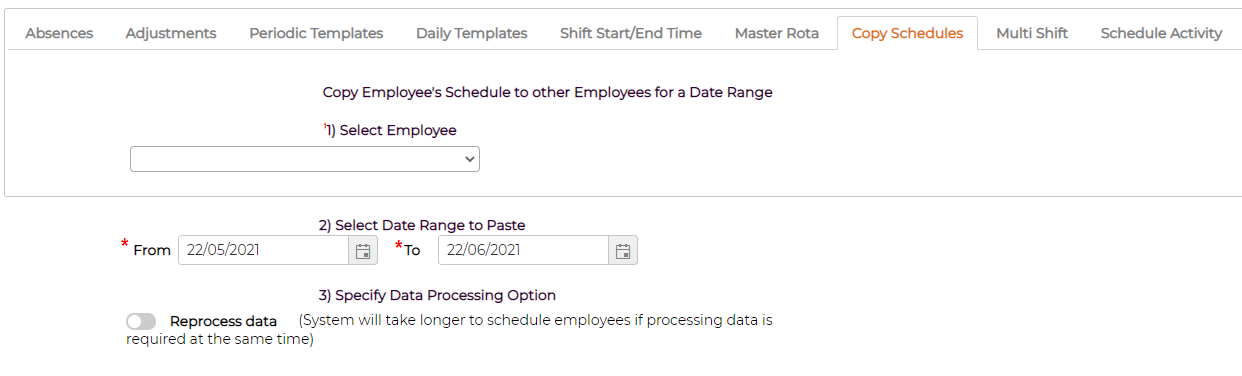
Task: Switch to the Master Rota tab
Action: tap(777, 33)
